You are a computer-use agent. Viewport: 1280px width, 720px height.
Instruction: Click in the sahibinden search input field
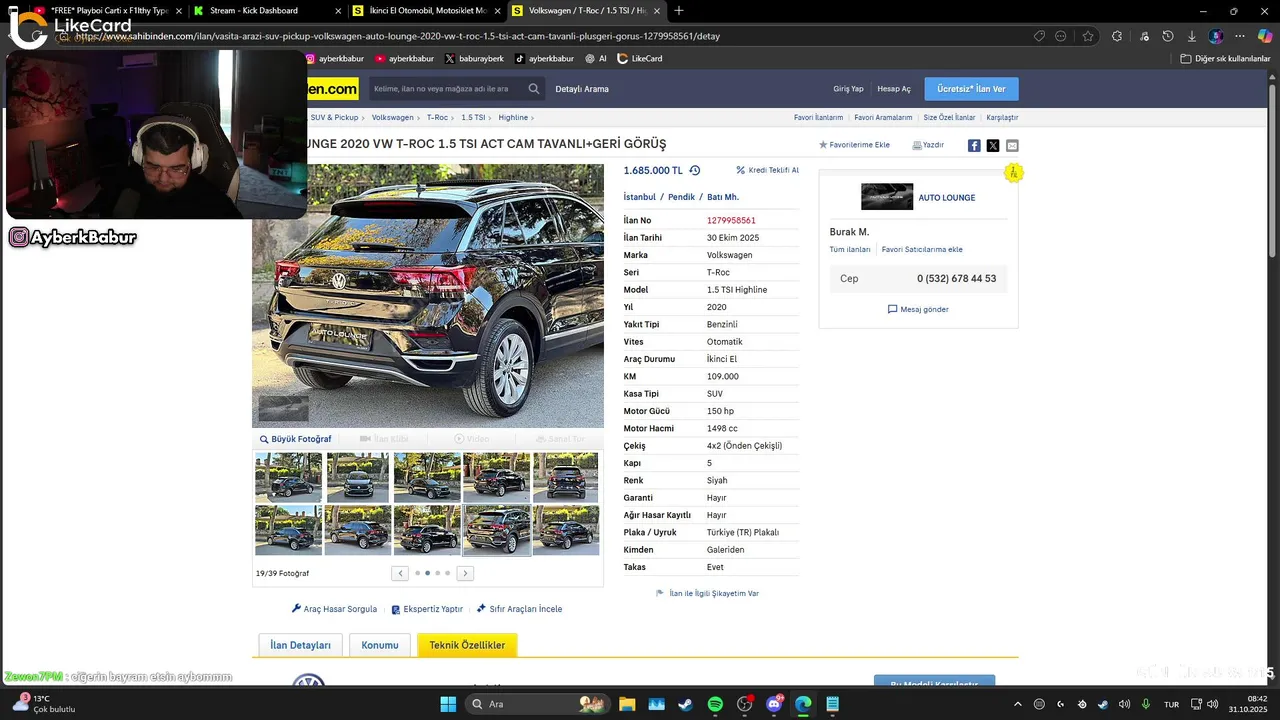tap(448, 89)
